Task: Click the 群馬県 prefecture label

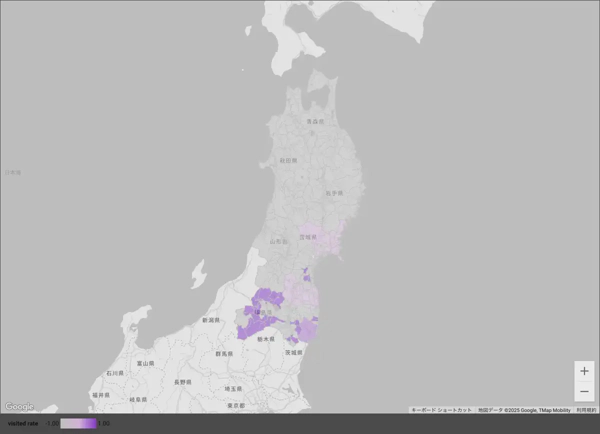Action: [225, 354]
